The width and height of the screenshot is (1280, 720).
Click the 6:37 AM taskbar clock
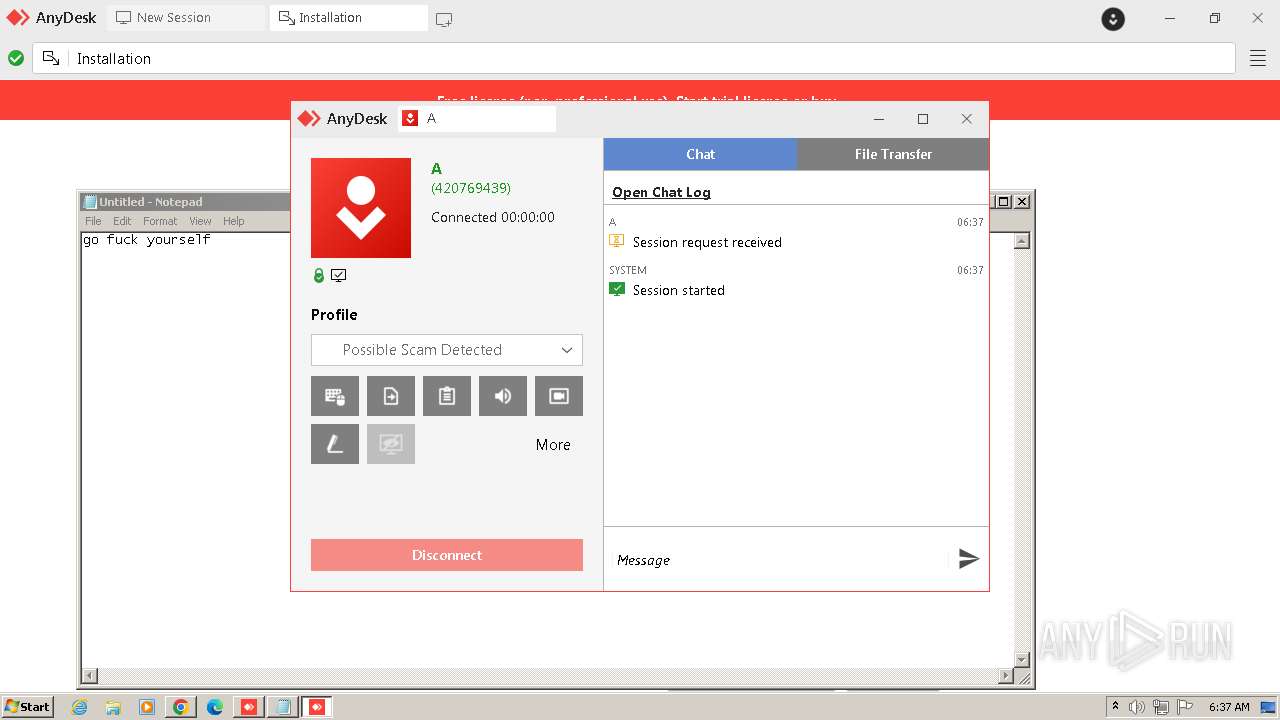tap(1229, 707)
